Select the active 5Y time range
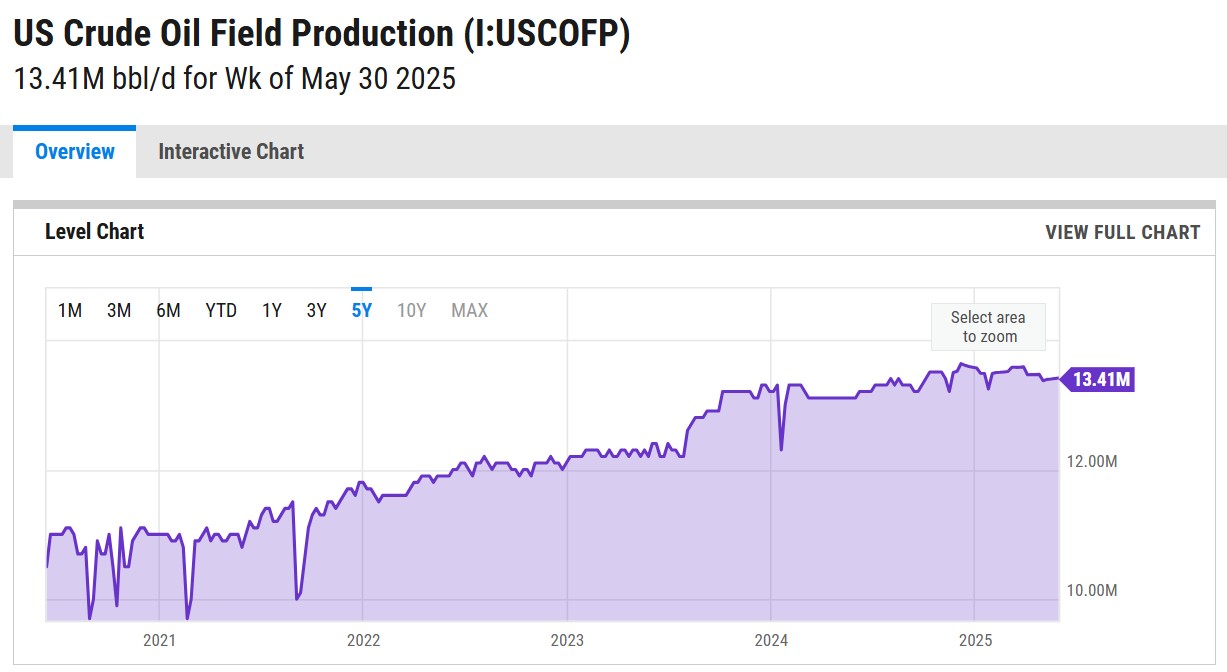 pos(361,310)
